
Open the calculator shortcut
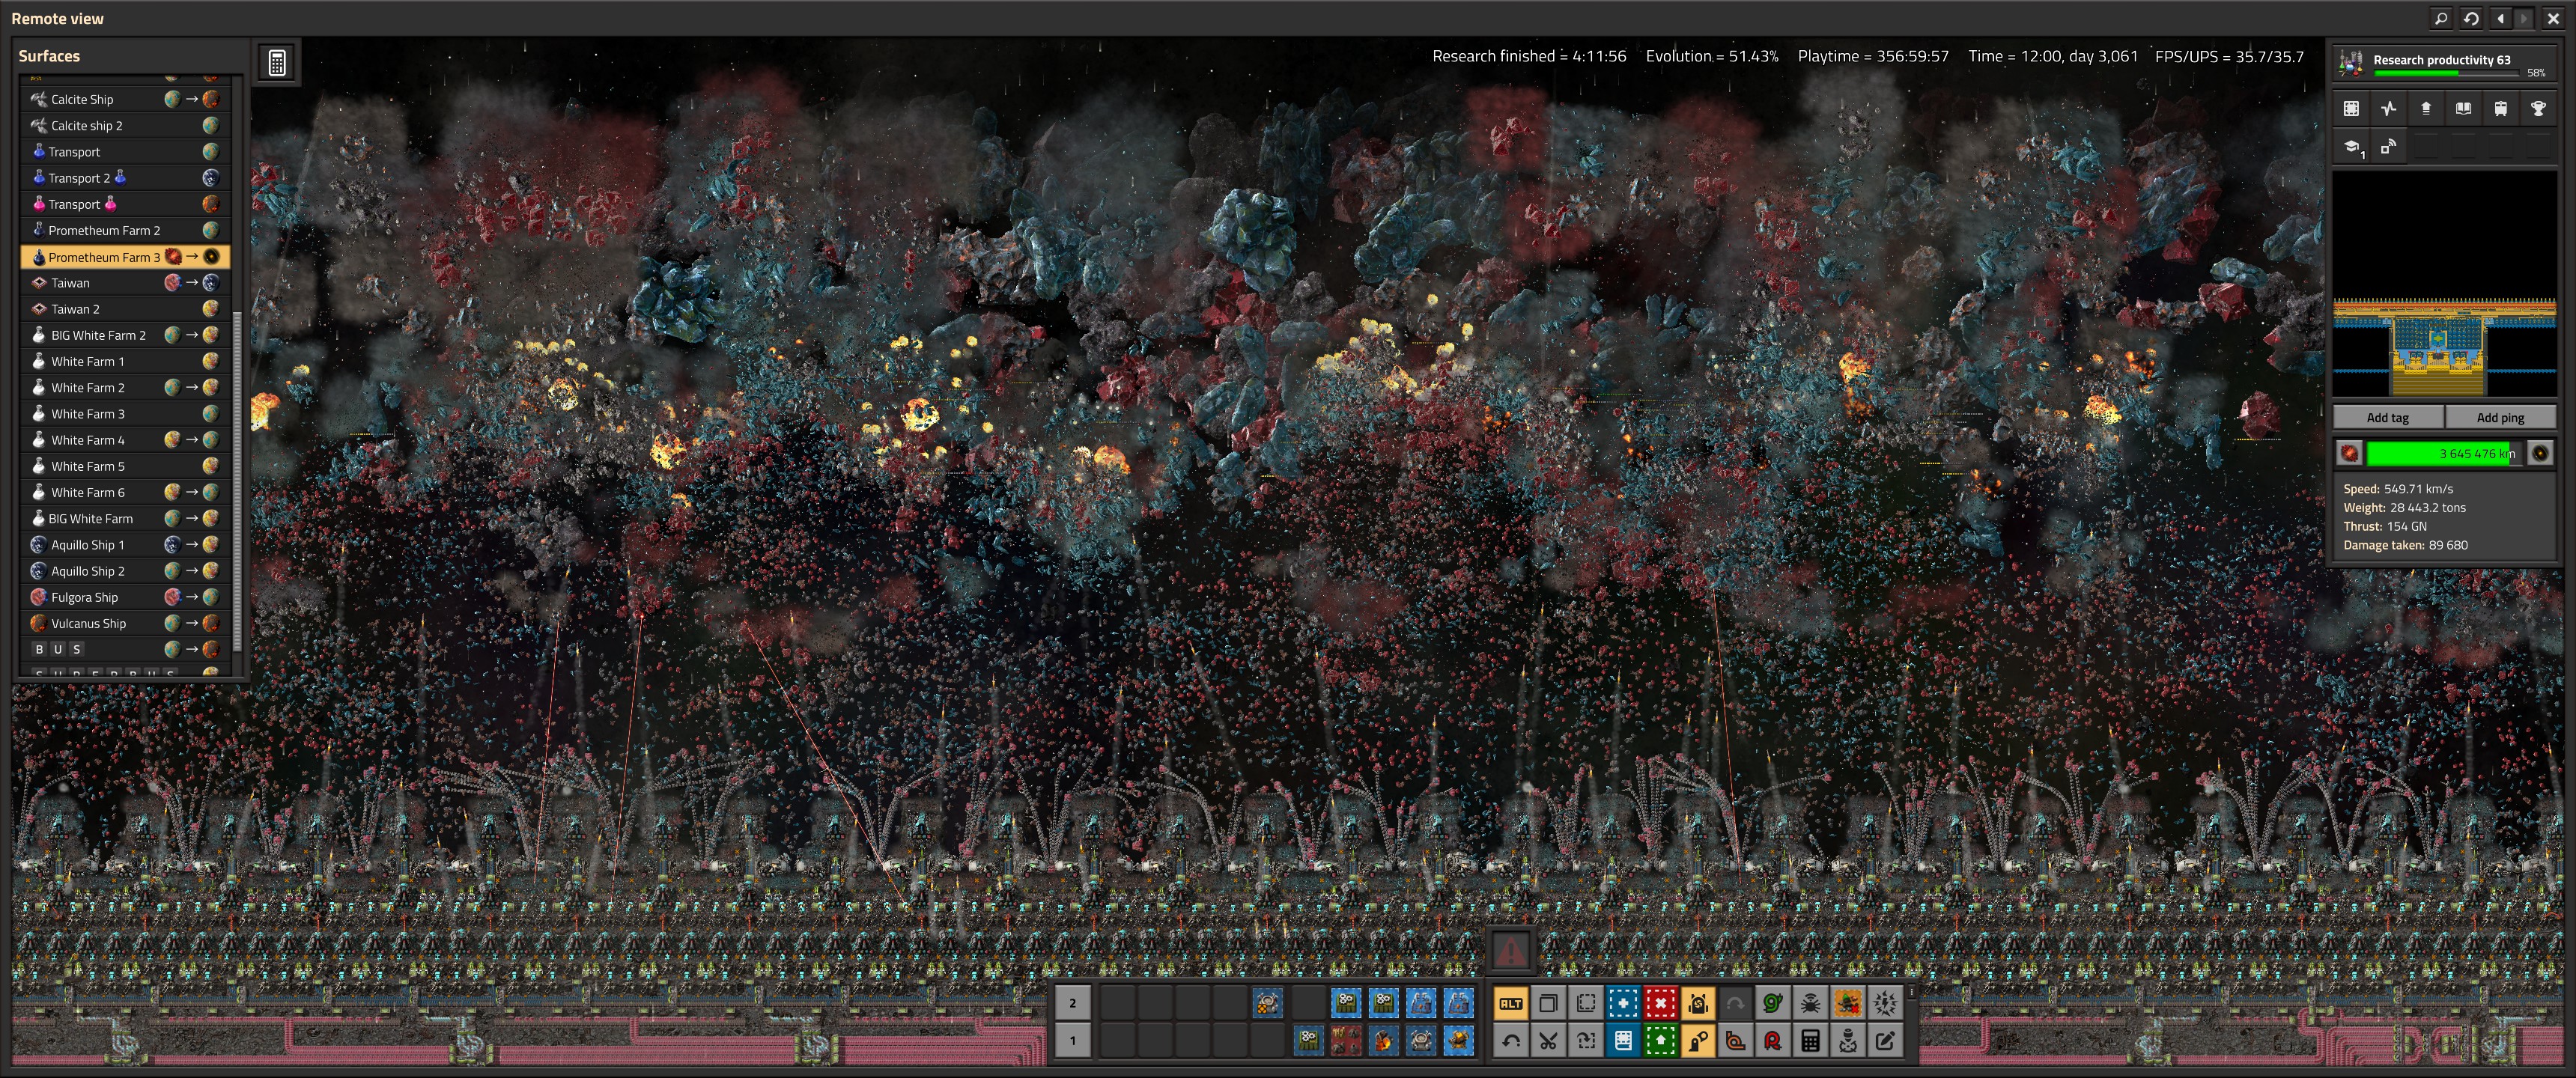coord(1810,1041)
